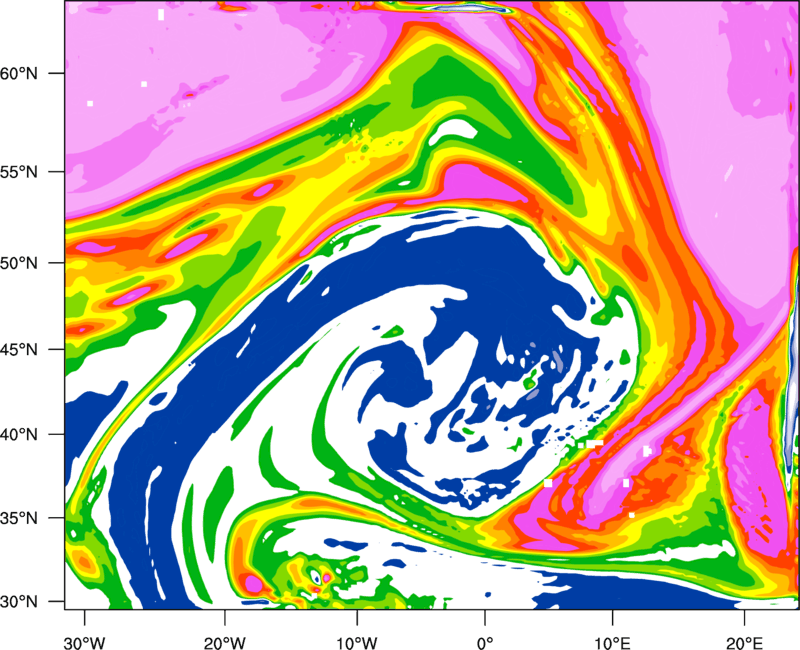Click the 30°N latitude label
This screenshot has height=650, width=800.
pyautogui.click(x=19, y=602)
